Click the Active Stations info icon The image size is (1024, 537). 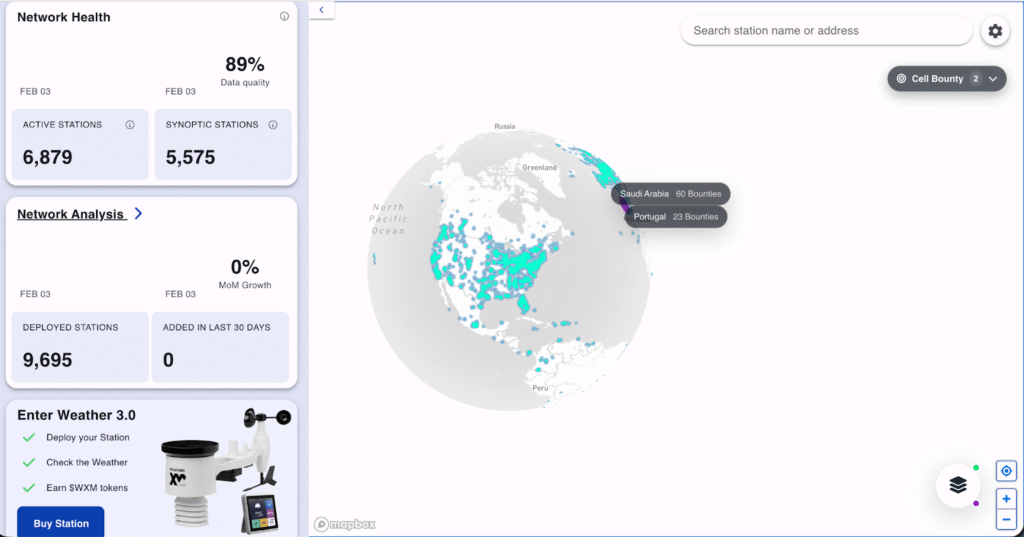[130, 125]
